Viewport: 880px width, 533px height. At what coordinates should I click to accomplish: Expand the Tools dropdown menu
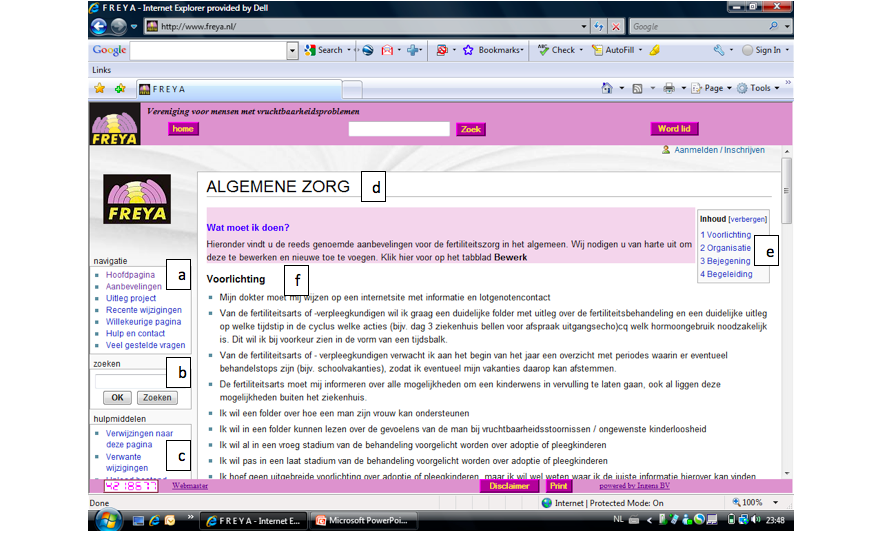[760, 88]
